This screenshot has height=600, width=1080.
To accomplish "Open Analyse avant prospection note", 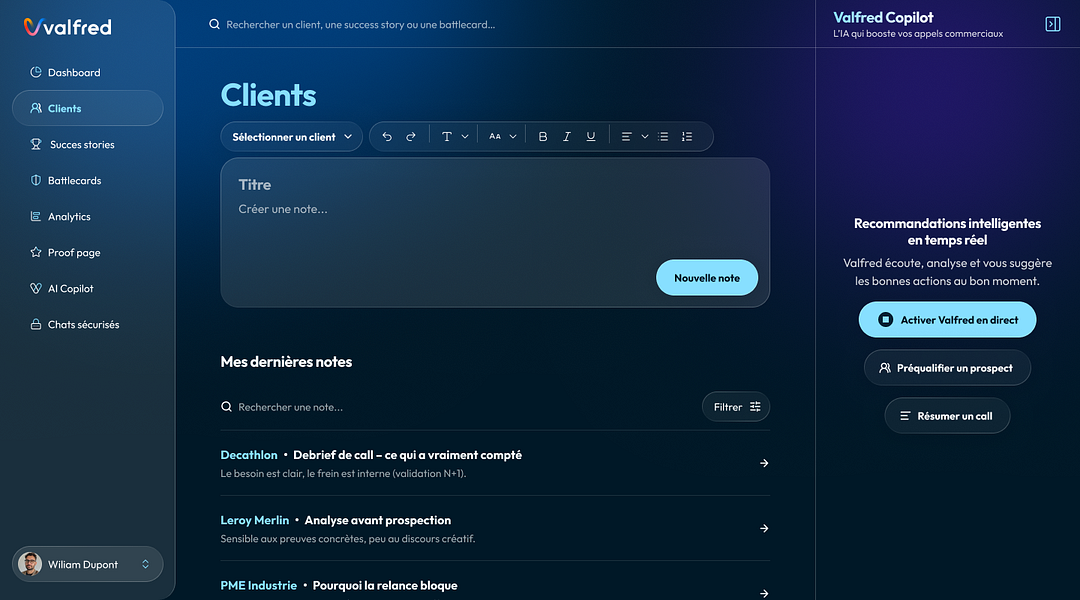I will click(x=377, y=520).
